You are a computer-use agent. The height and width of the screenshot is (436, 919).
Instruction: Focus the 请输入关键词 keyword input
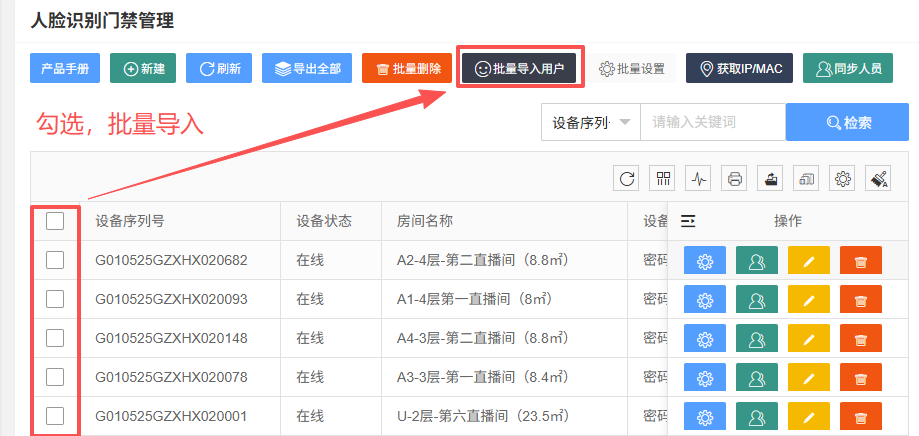(713, 122)
